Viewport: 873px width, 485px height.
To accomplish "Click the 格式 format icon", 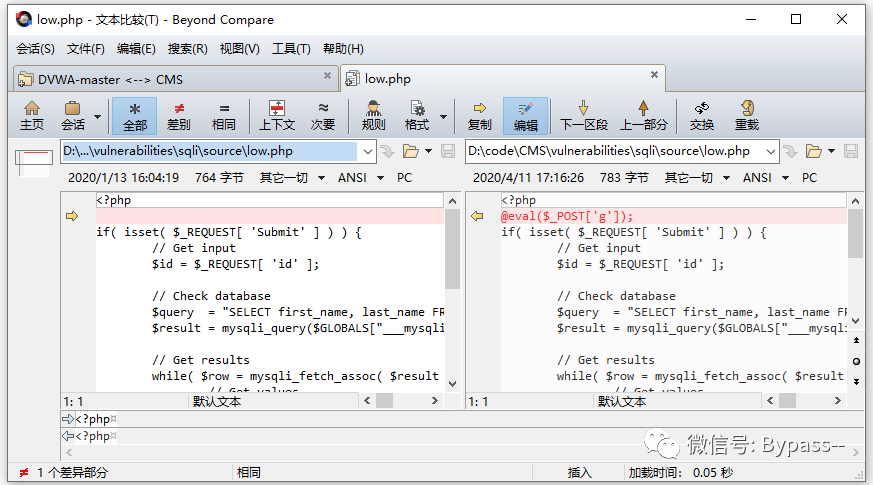I will (417, 116).
